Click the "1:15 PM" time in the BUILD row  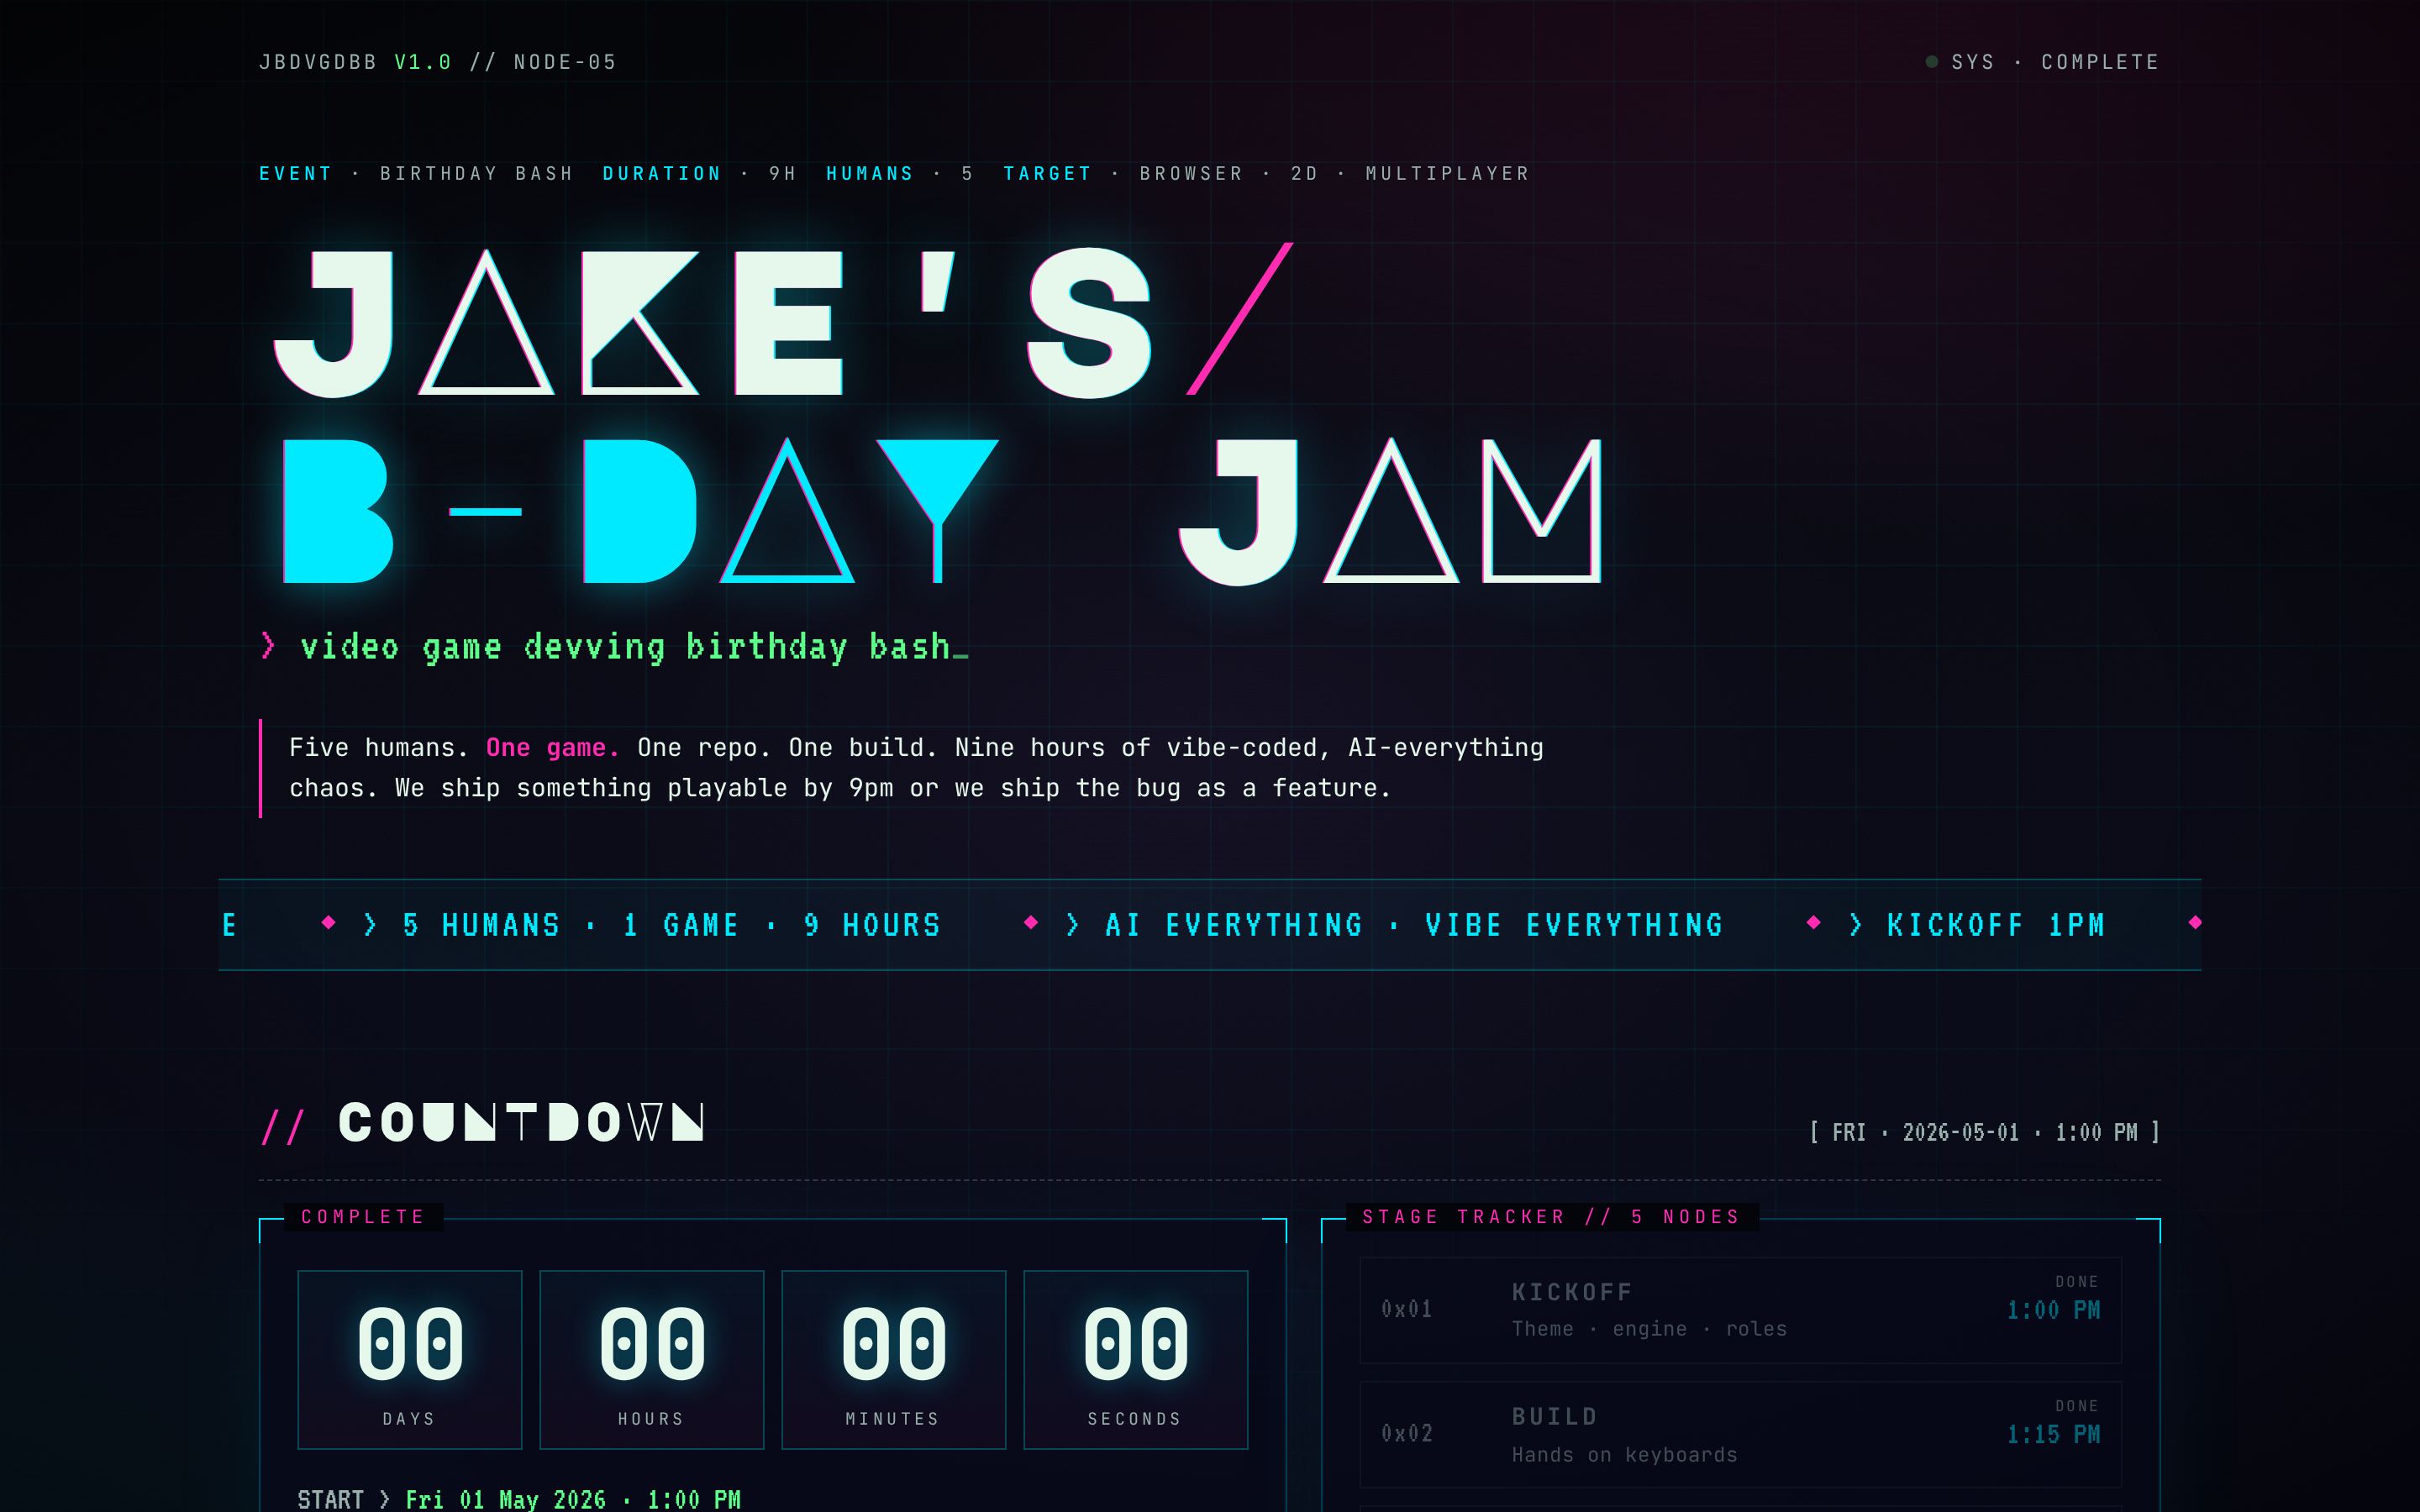[2054, 1434]
